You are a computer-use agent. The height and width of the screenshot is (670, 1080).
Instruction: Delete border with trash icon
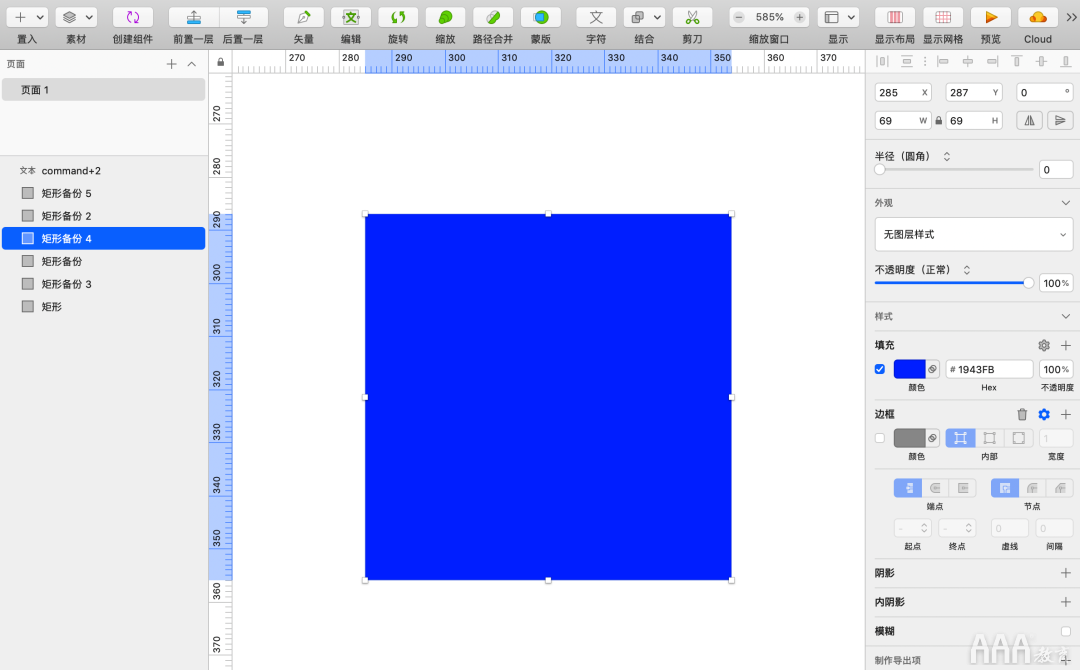1022,414
